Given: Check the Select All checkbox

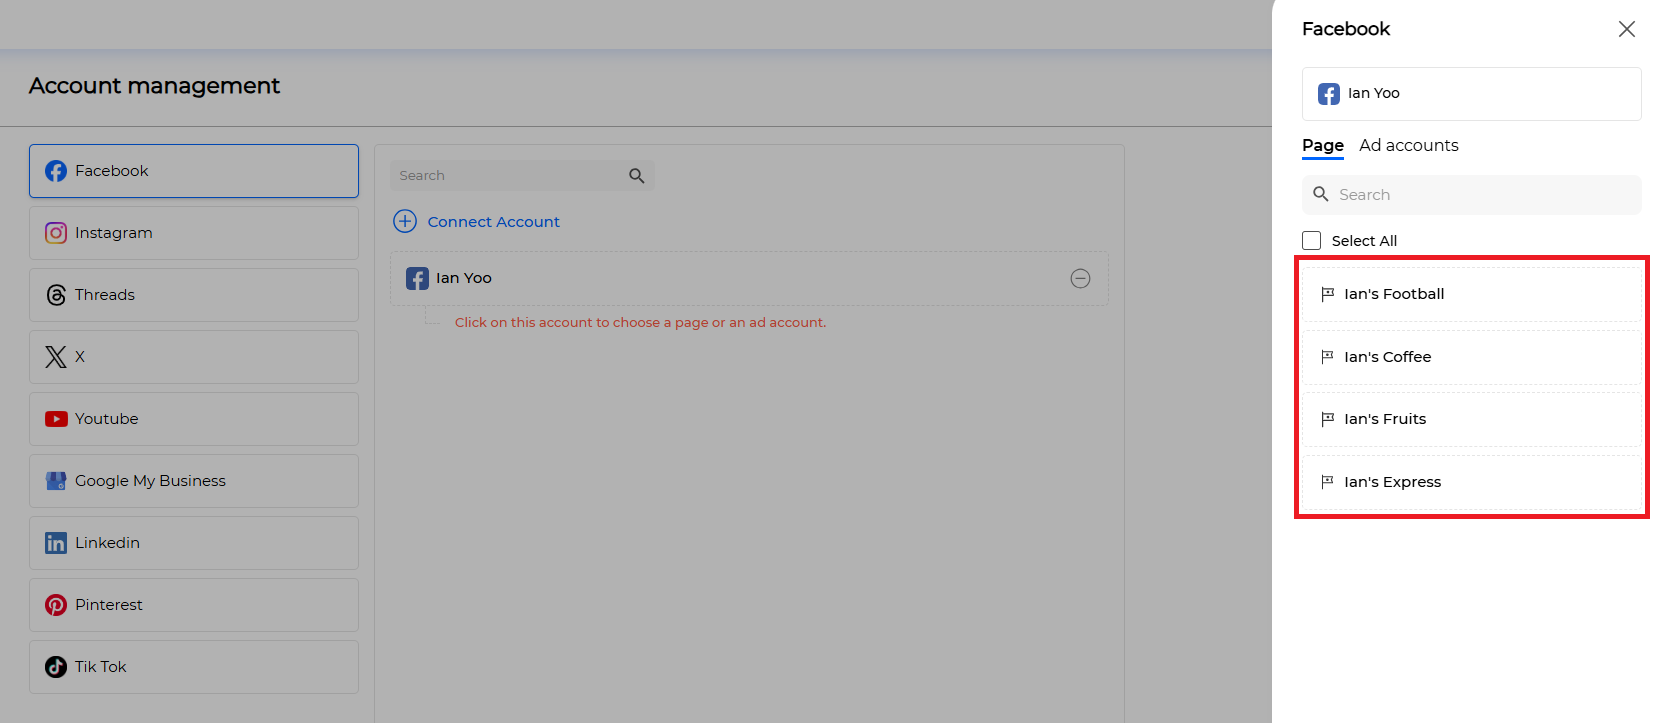Looking at the screenshot, I should [x=1312, y=241].
